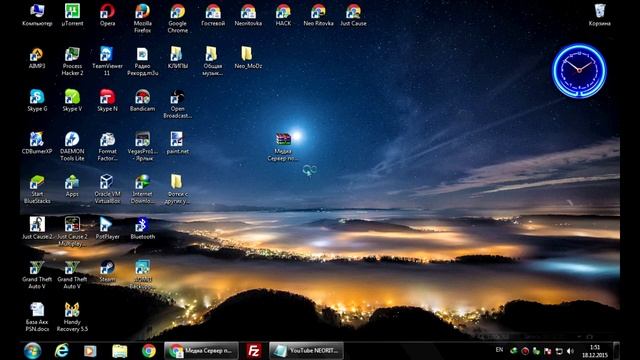640x360 pixels.
Task: Open the Компьютер desktop icon
Action: [x=37, y=15]
